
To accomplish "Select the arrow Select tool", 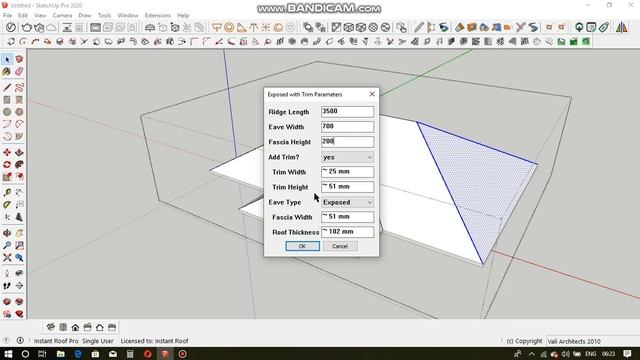I will click(x=7, y=60).
